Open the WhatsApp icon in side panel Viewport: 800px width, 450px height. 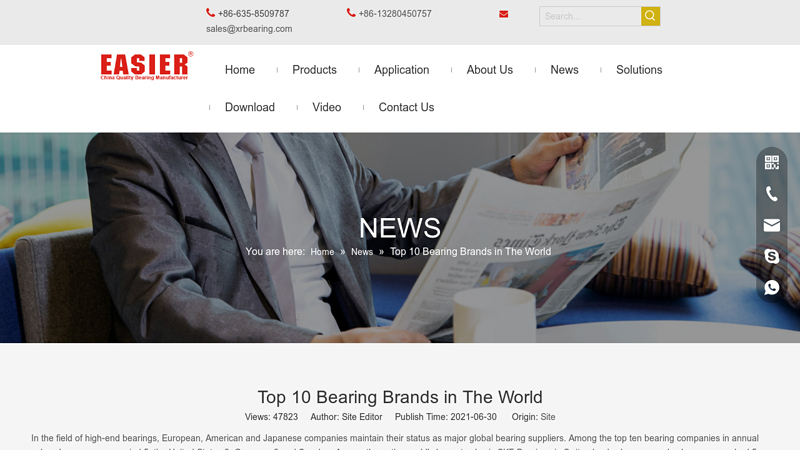pyautogui.click(x=771, y=287)
